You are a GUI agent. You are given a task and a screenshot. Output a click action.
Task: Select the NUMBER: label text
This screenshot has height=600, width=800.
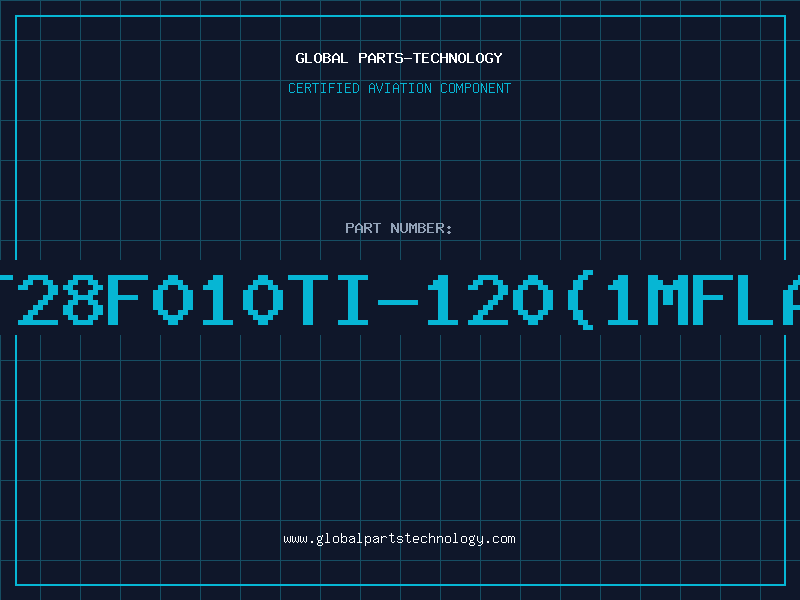[421, 228]
